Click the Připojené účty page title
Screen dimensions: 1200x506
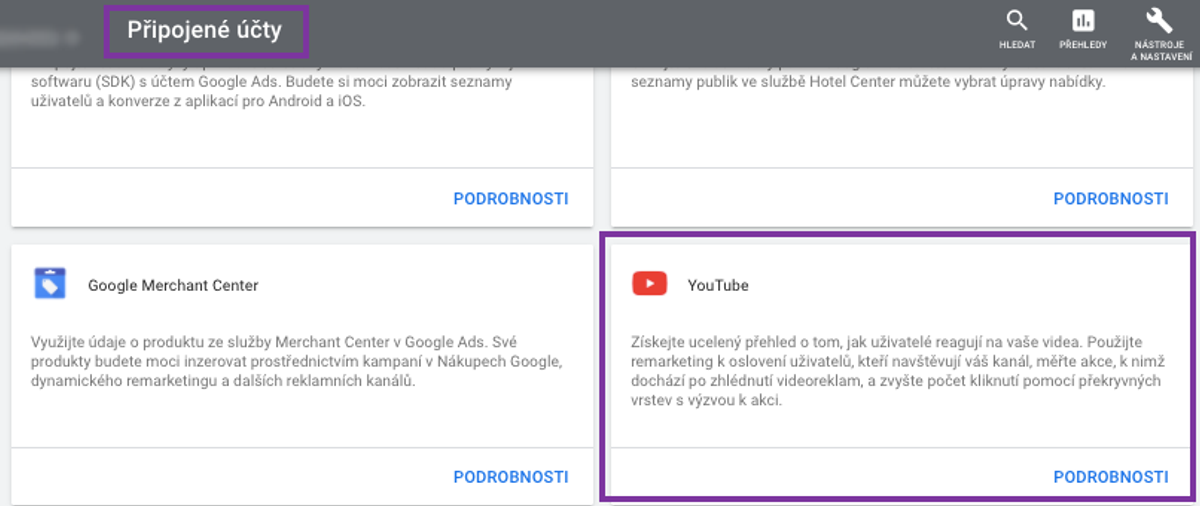[x=205, y=31]
